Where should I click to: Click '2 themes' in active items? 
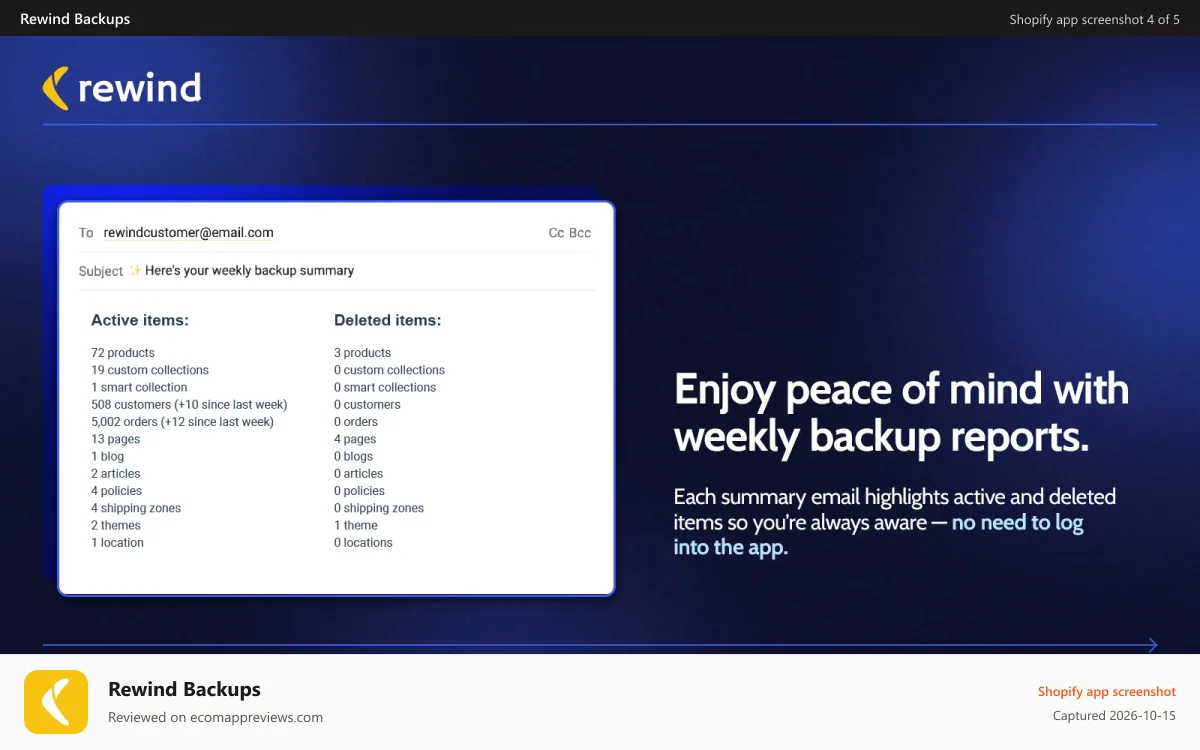pyautogui.click(x=116, y=525)
